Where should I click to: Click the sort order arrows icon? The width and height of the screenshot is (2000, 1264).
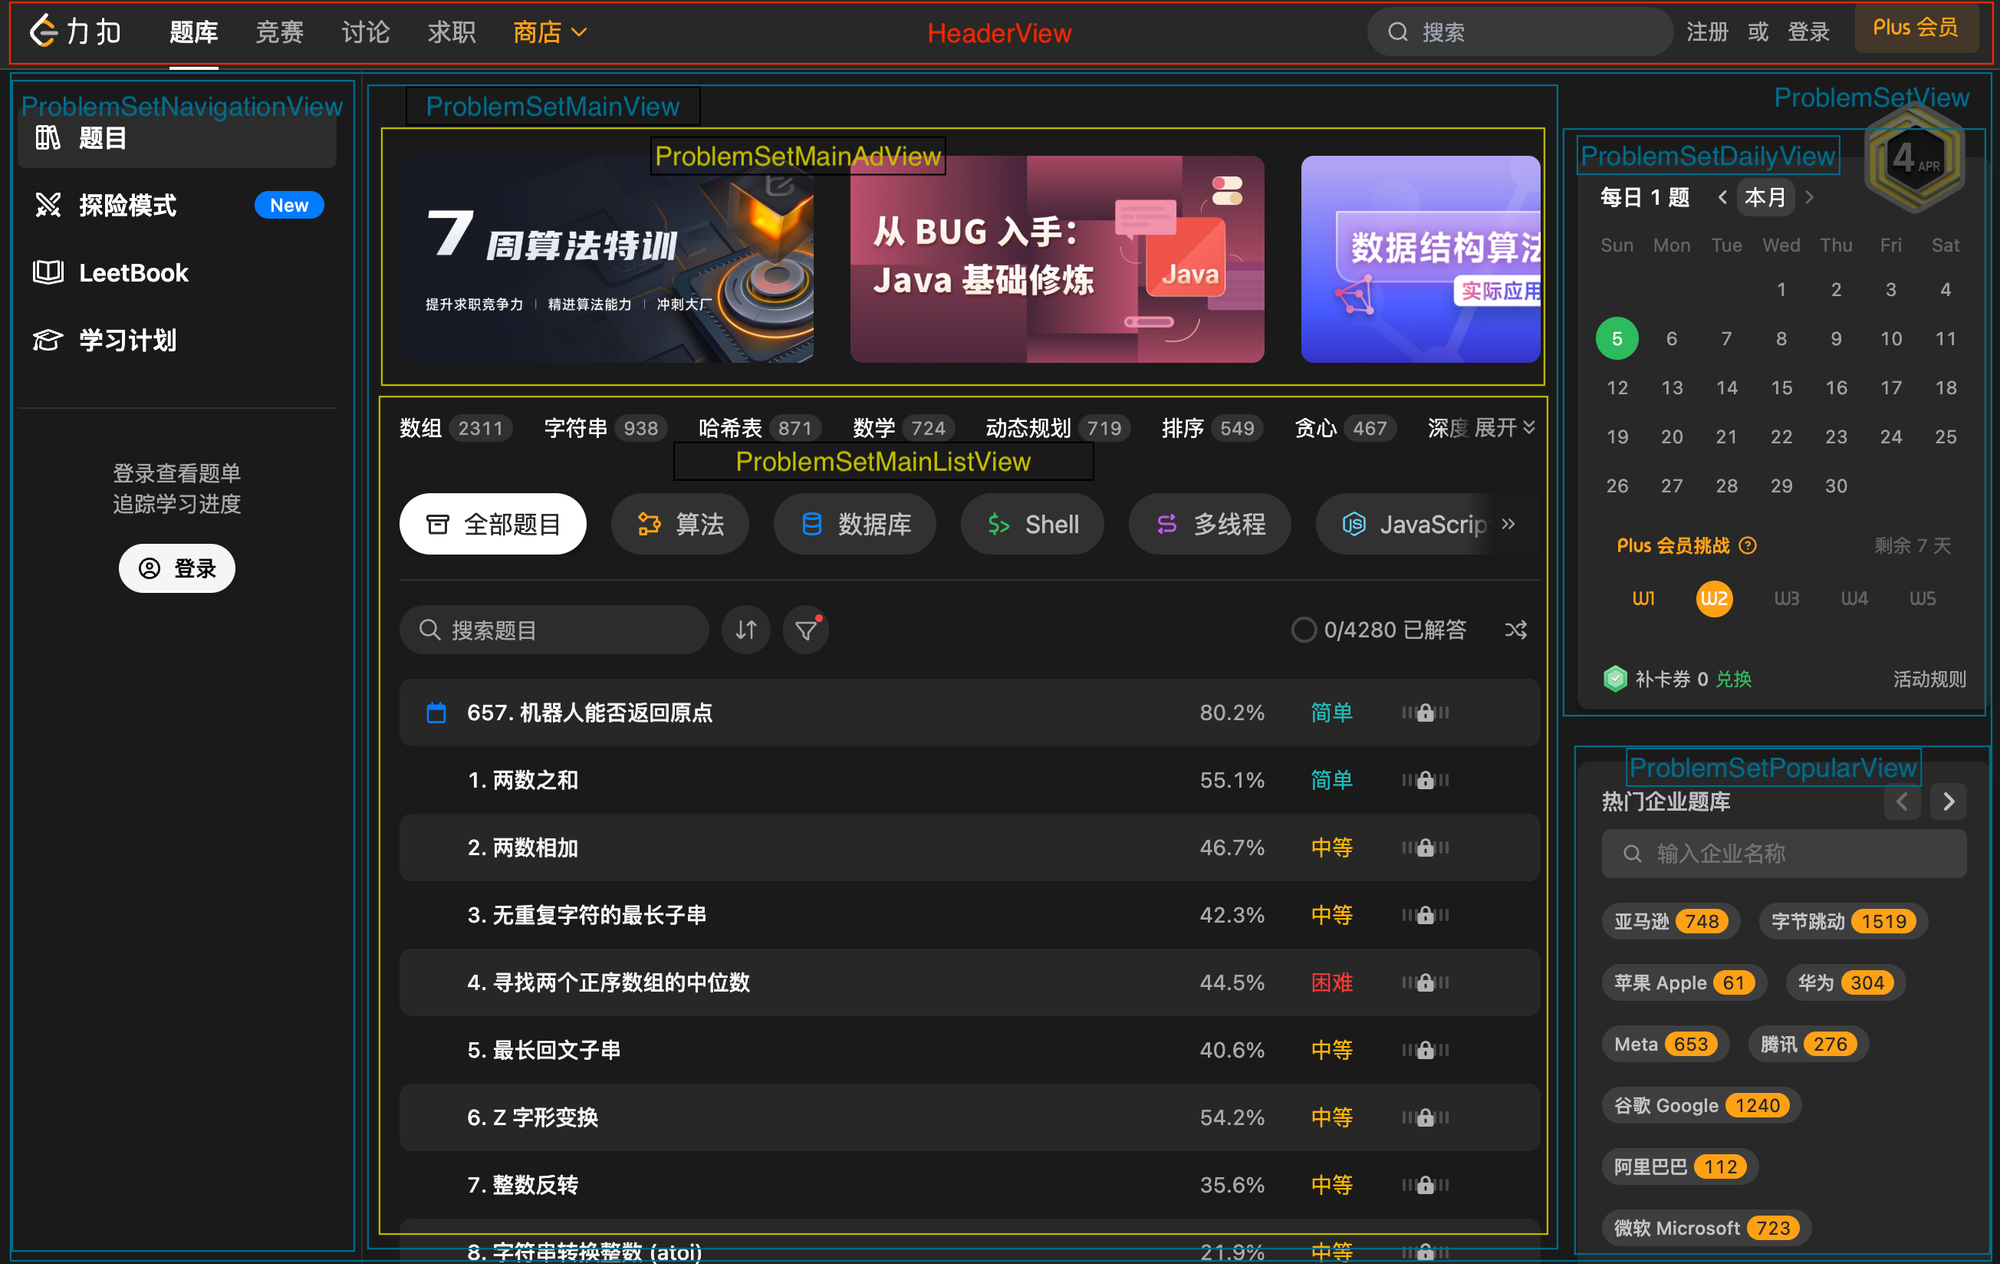[746, 630]
